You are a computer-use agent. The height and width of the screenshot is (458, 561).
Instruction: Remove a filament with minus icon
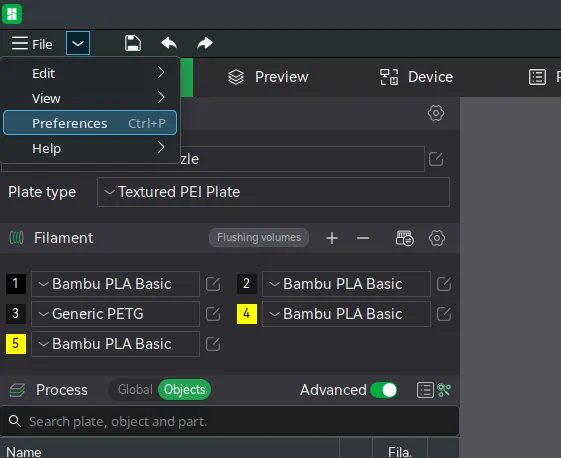click(x=363, y=238)
